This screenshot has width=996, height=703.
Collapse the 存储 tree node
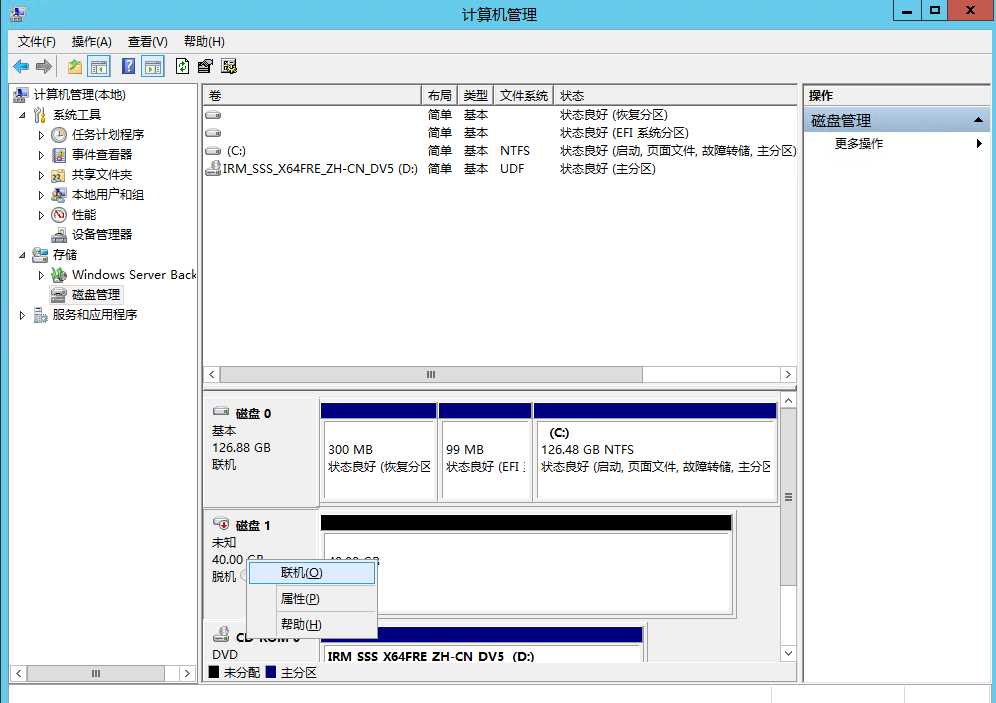point(23,255)
